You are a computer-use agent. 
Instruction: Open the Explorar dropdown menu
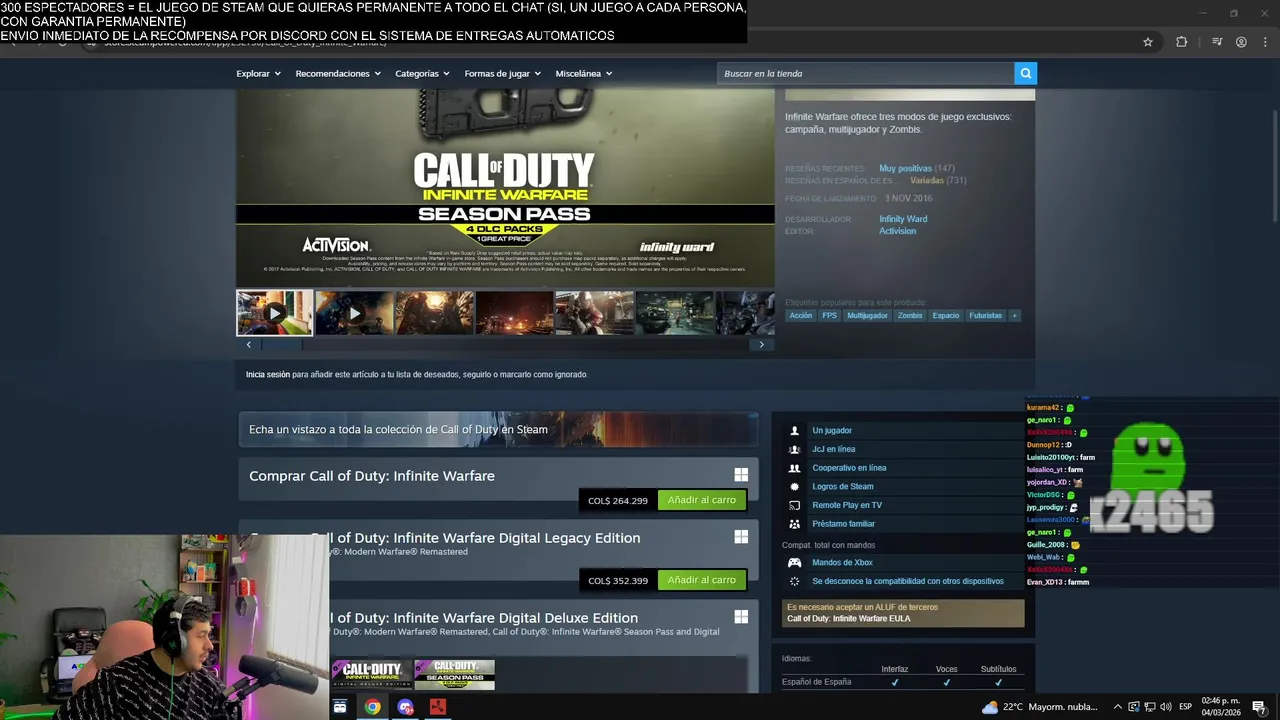(x=258, y=73)
